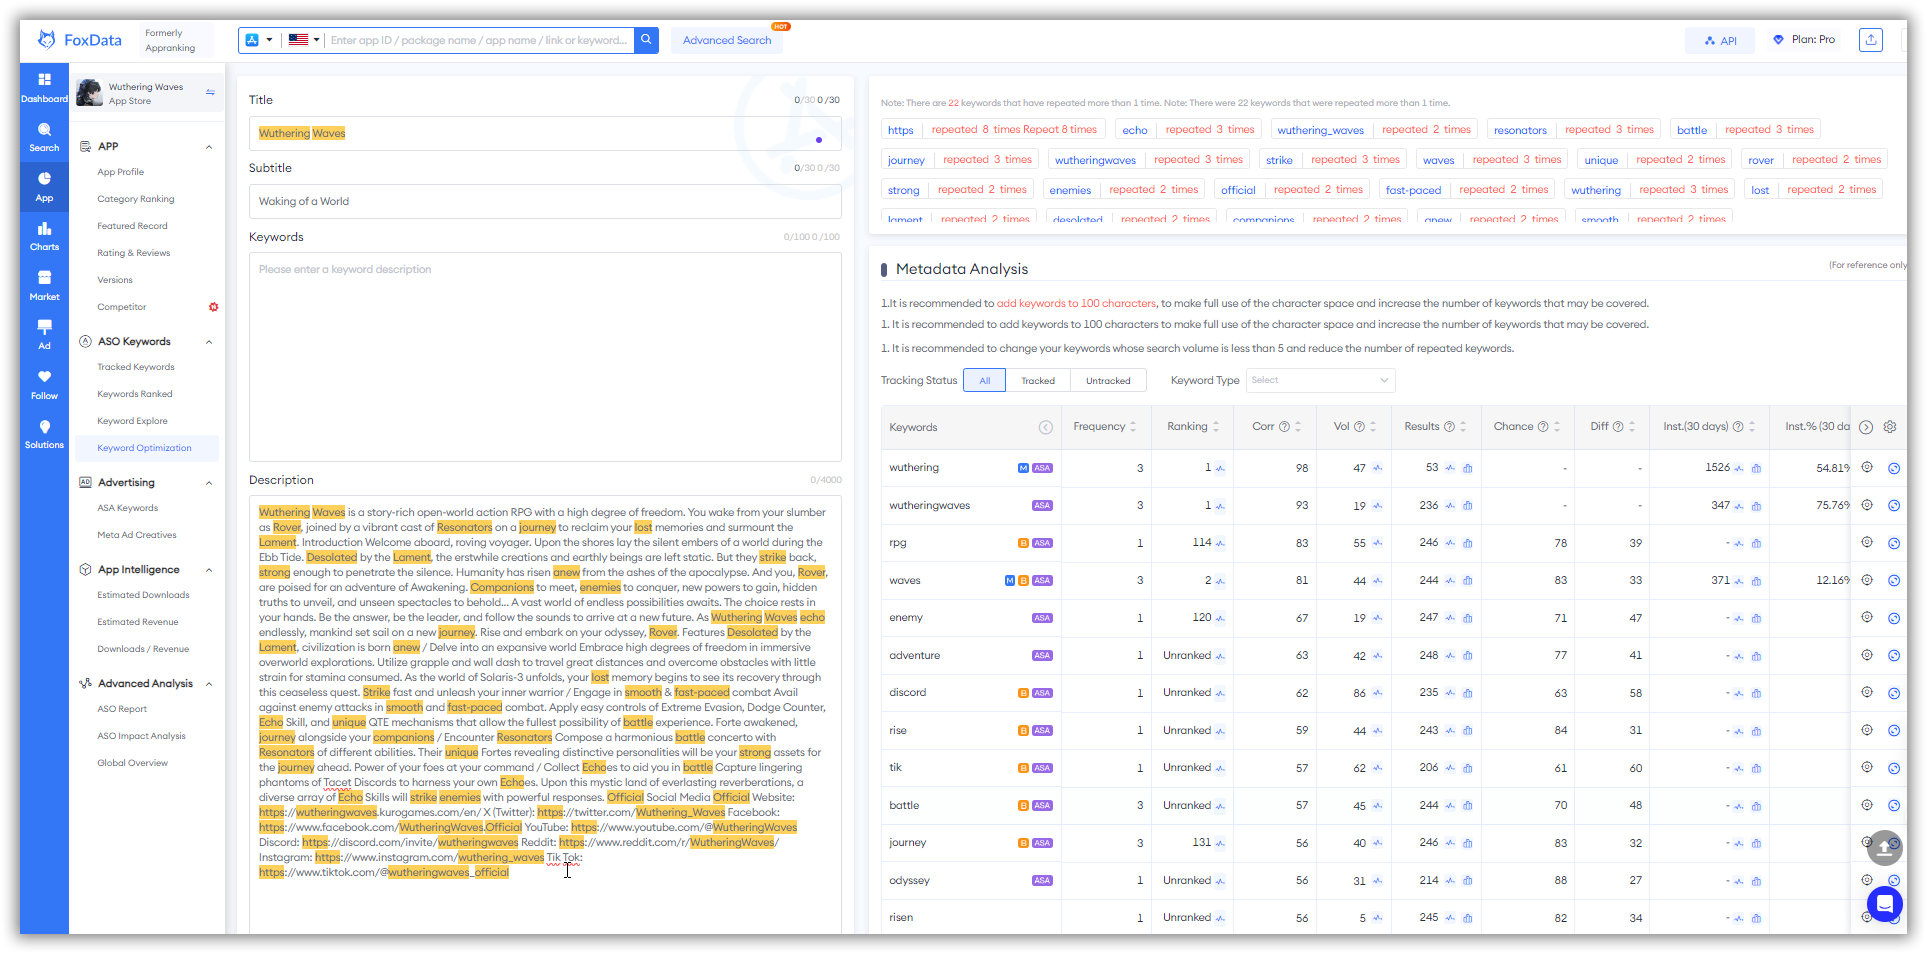The height and width of the screenshot is (954, 1927).
Task: Open Category Ranking in the side menu
Action: 135,199
